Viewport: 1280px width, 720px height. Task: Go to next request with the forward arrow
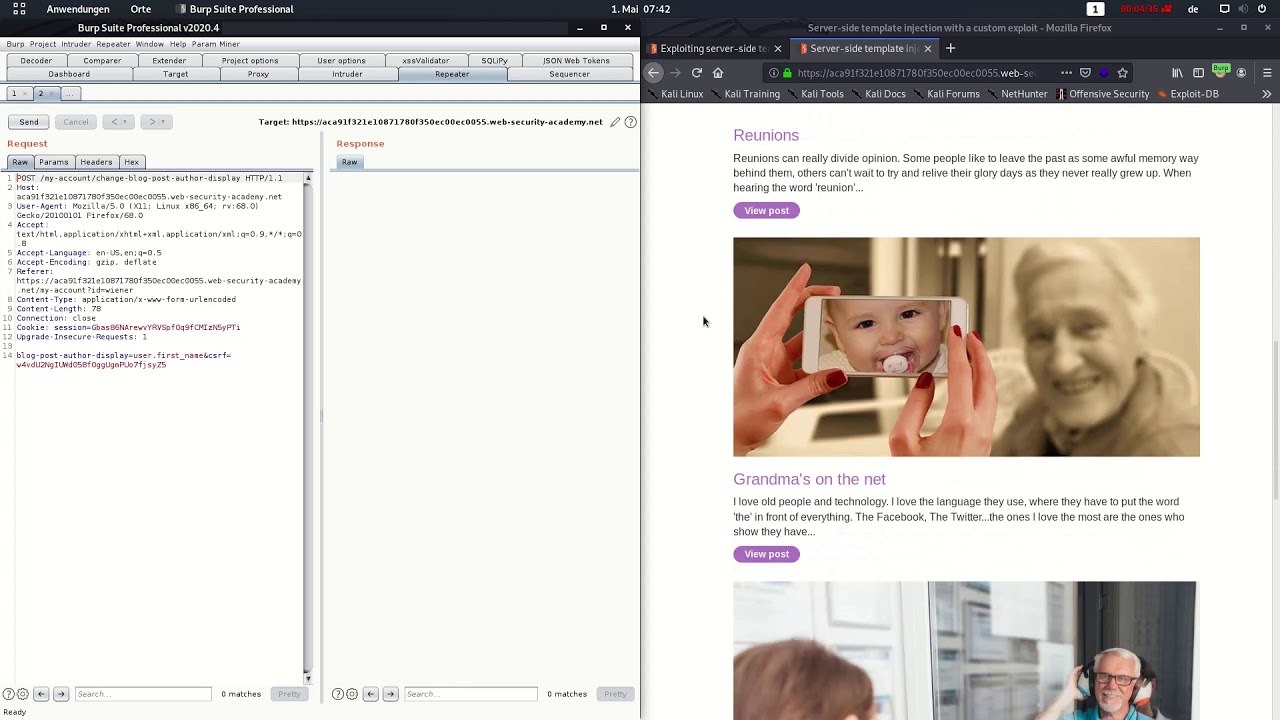(152, 122)
